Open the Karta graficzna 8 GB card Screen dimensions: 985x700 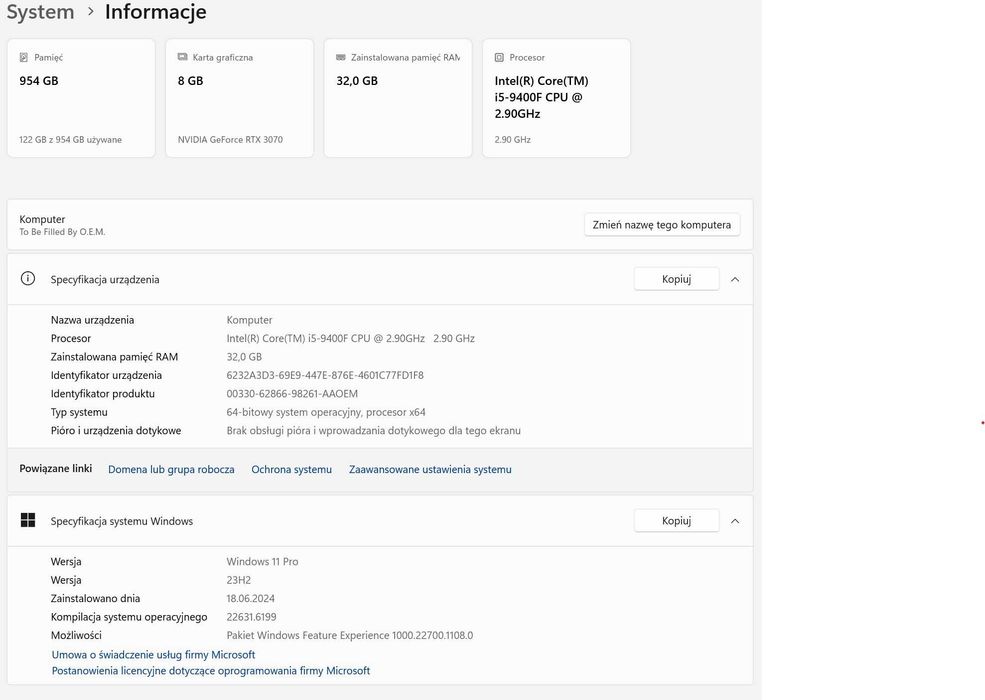(x=239, y=98)
